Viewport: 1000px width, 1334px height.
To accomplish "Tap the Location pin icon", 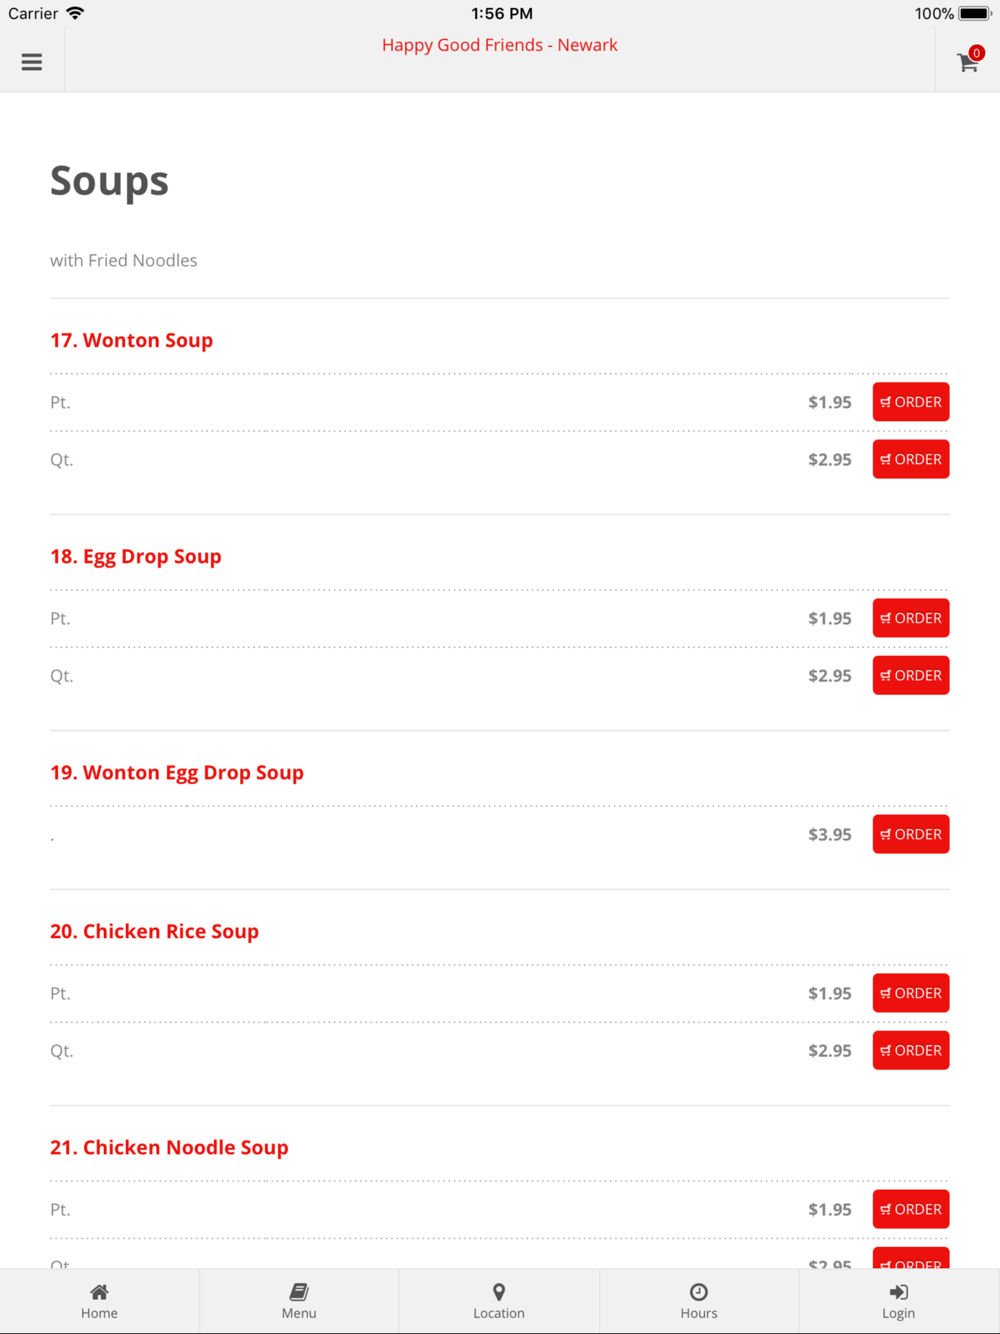I will 499,1292.
